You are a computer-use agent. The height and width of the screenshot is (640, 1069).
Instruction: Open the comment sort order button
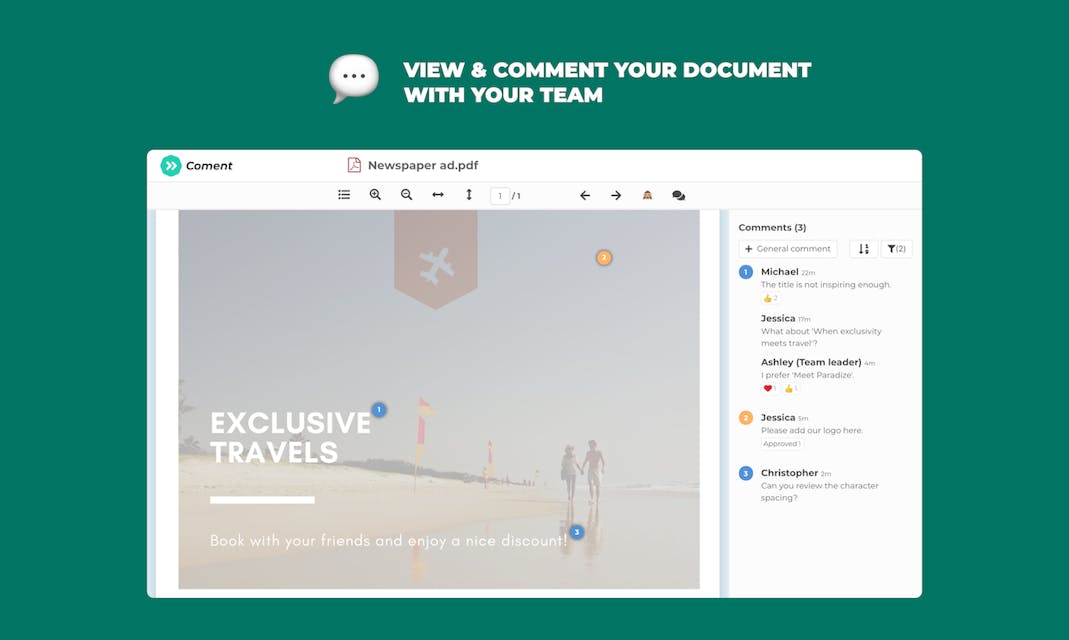(863, 249)
